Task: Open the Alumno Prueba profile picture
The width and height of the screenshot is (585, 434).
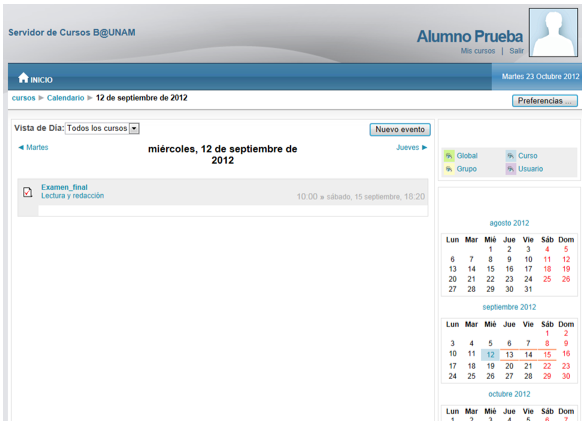Action: coord(553,32)
